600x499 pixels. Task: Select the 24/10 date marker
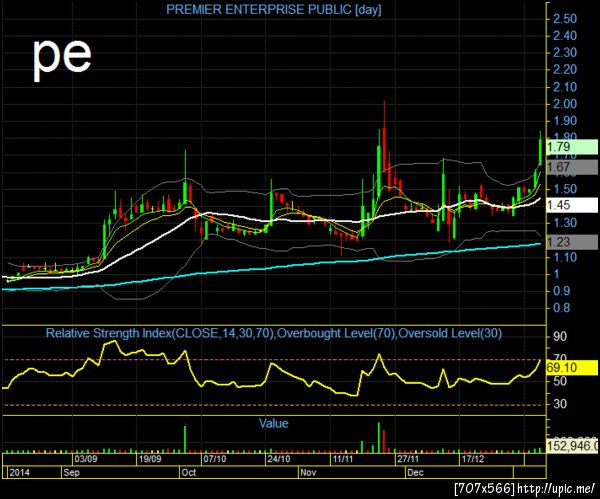click(279, 459)
